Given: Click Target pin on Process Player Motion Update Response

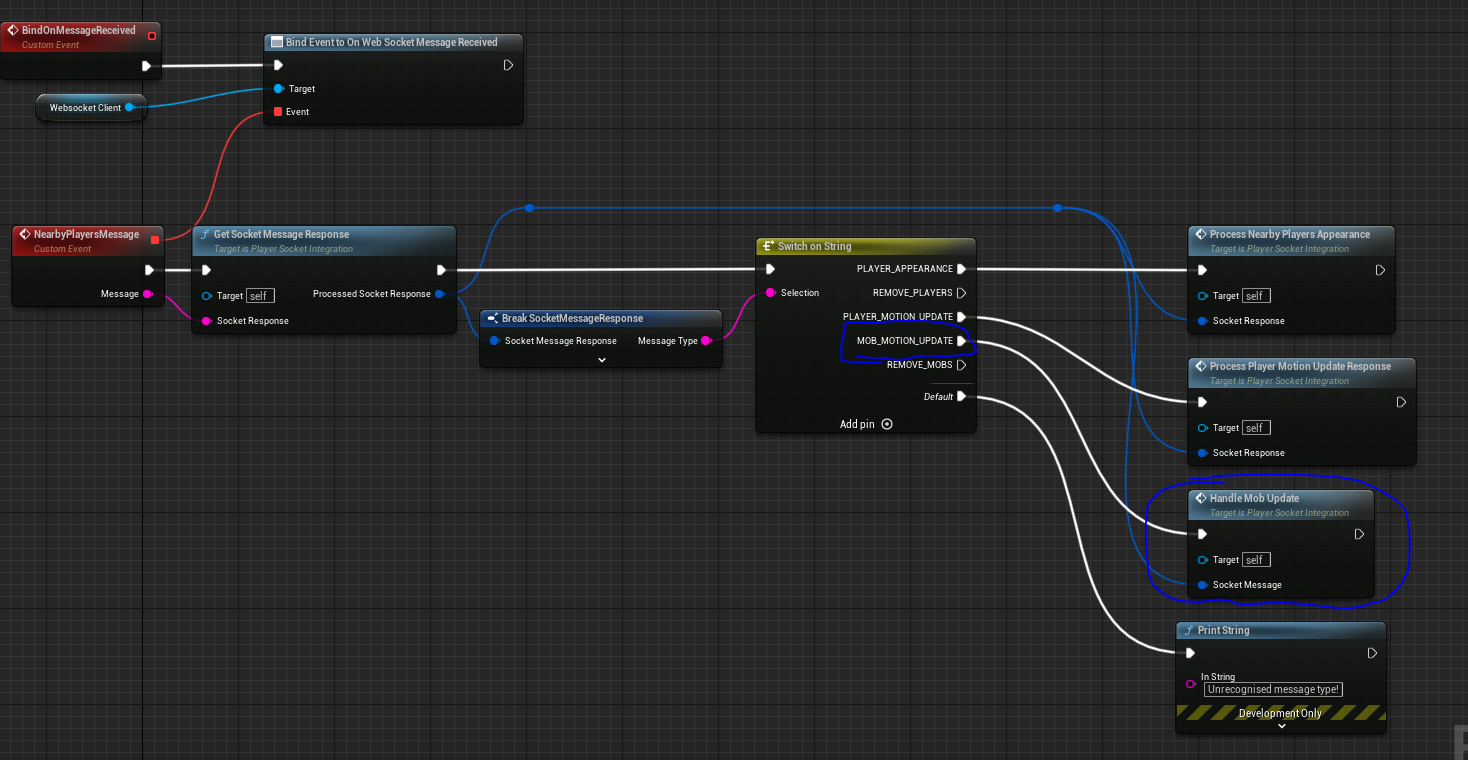Looking at the screenshot, I should [1202, 428].
